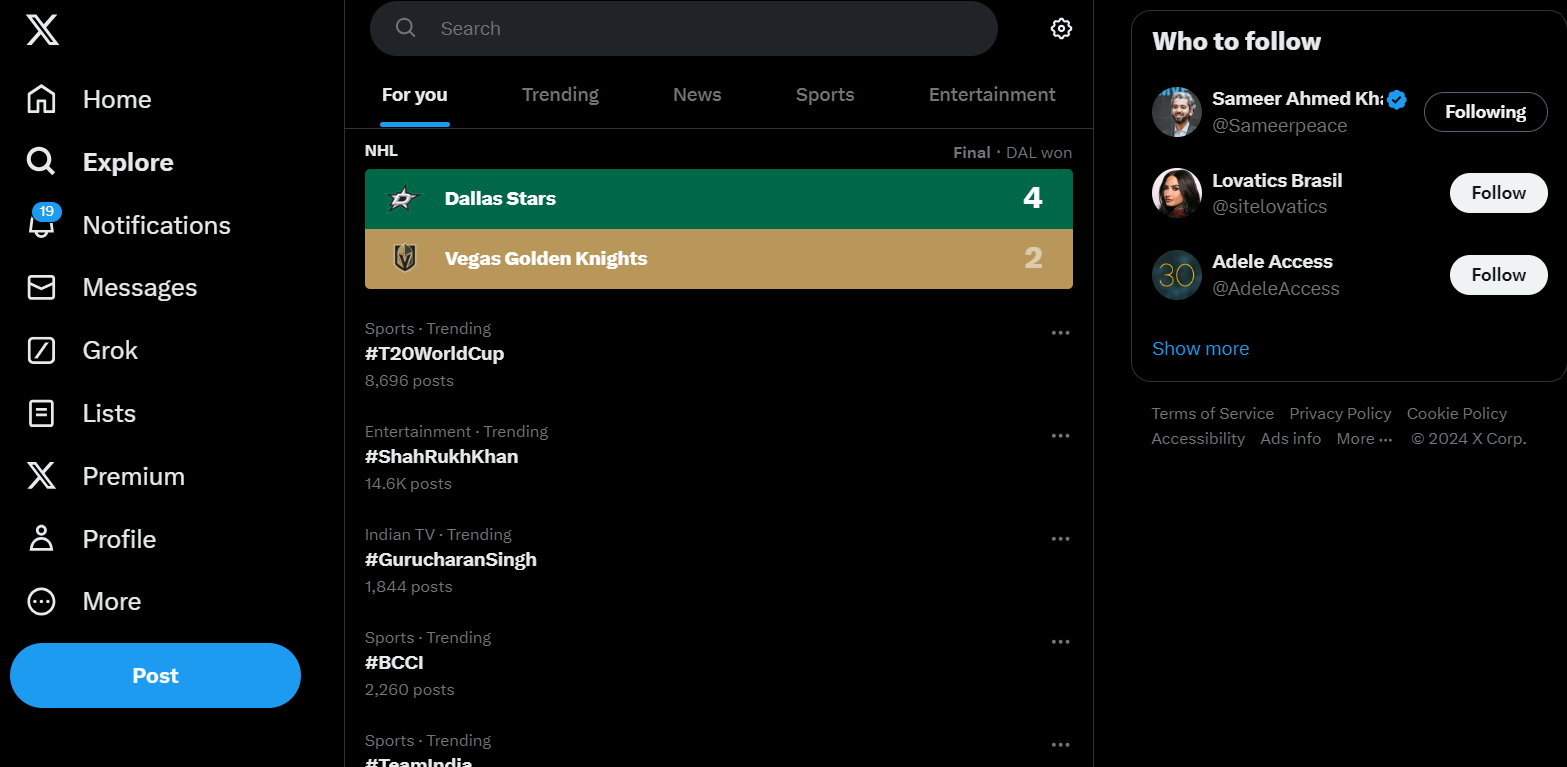The image size is (1567, 767).
Task: Click the Dallas Stars team logo
Action: click(404, 199)
